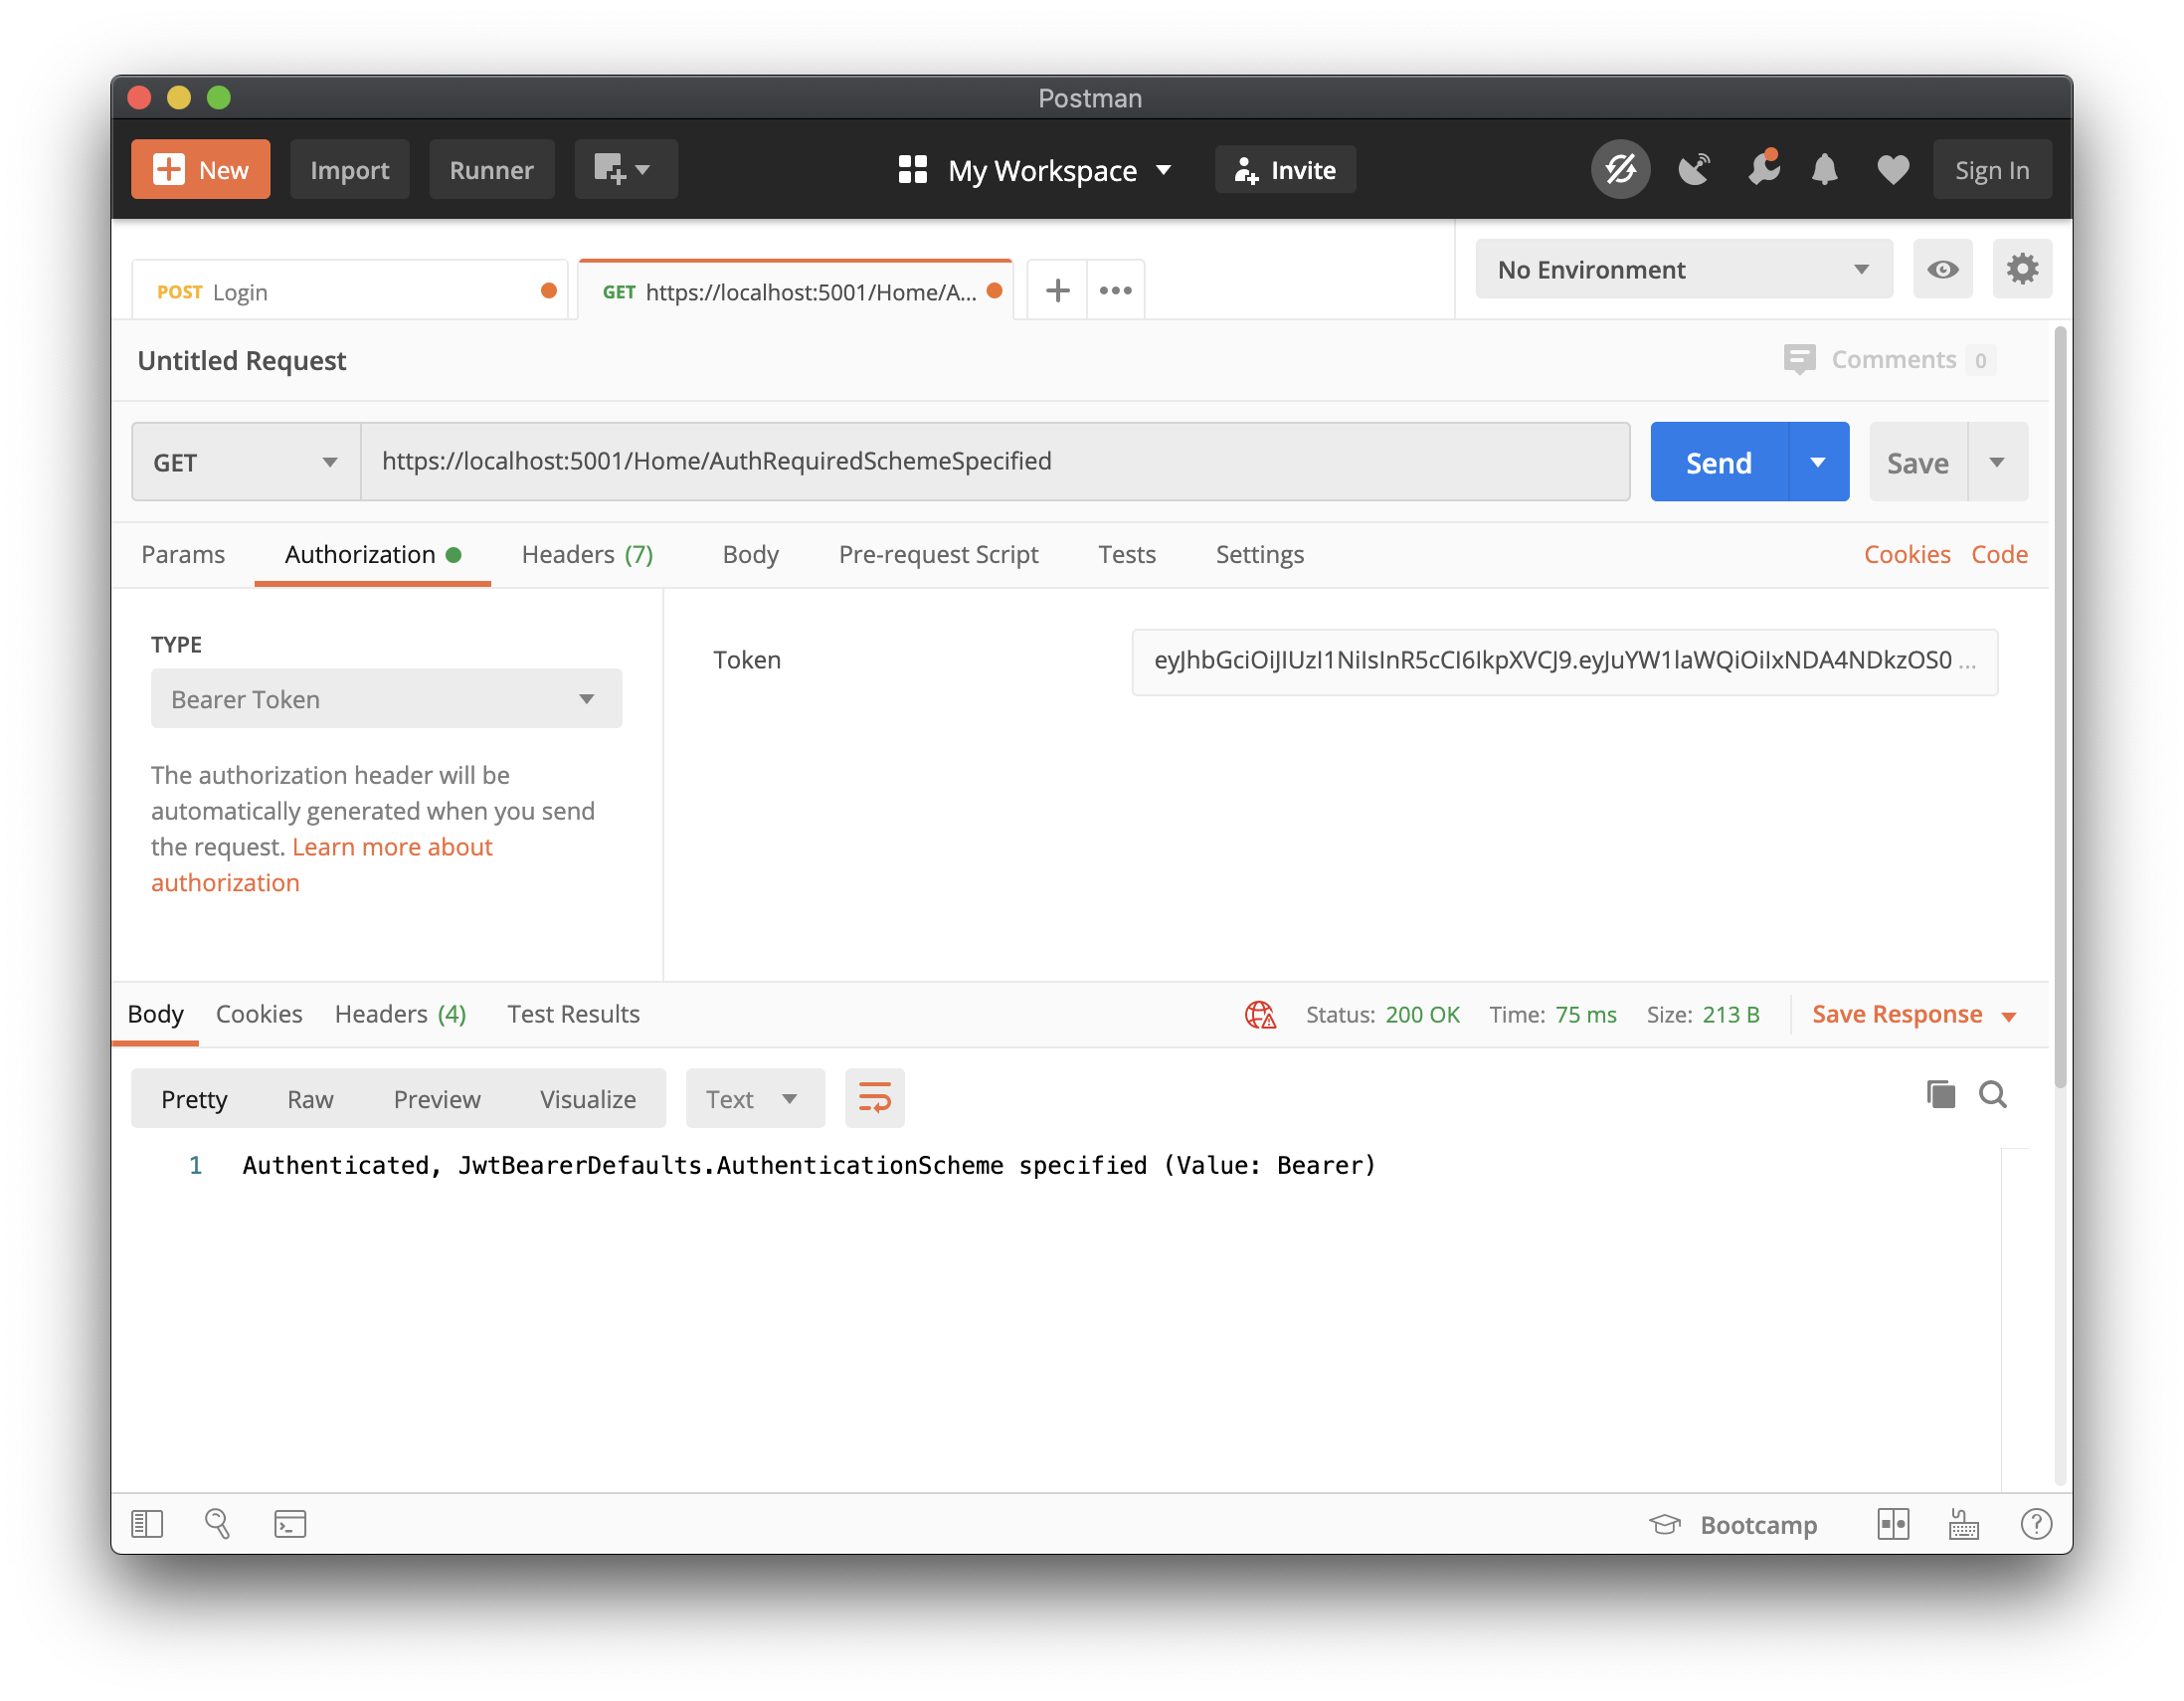The image size is (2184, 1701).
Task: Open the Bearer Token type dropdown
Action: click(x=386, y=698)
